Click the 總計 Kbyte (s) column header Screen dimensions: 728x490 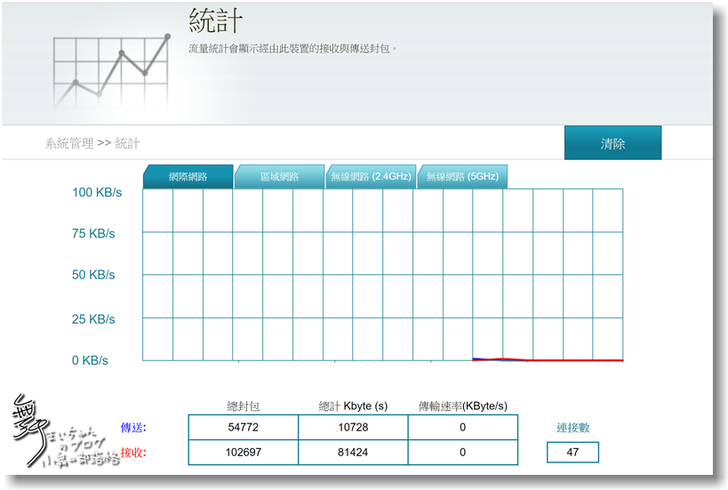[x=353, y=406]
